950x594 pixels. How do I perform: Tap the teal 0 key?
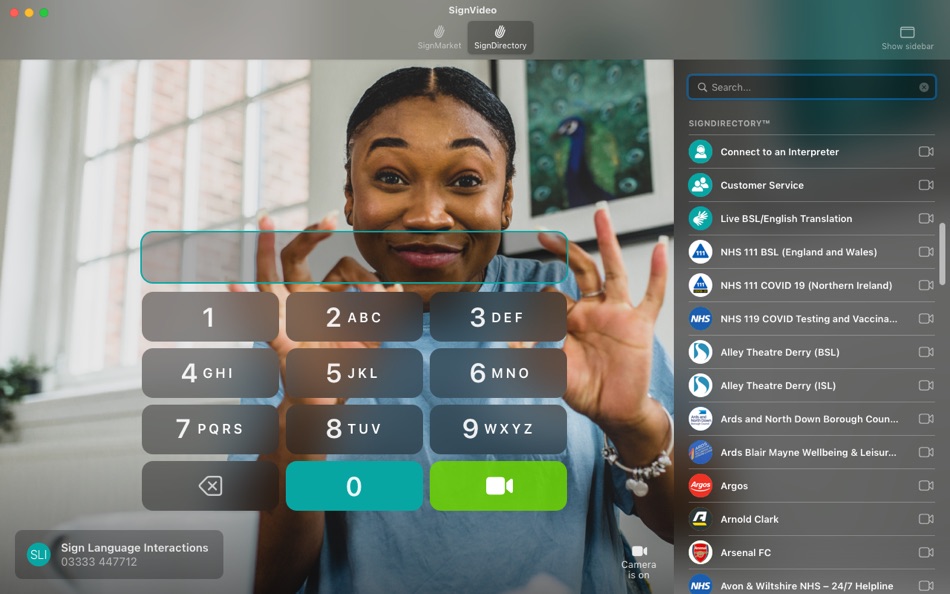(354, 486)
